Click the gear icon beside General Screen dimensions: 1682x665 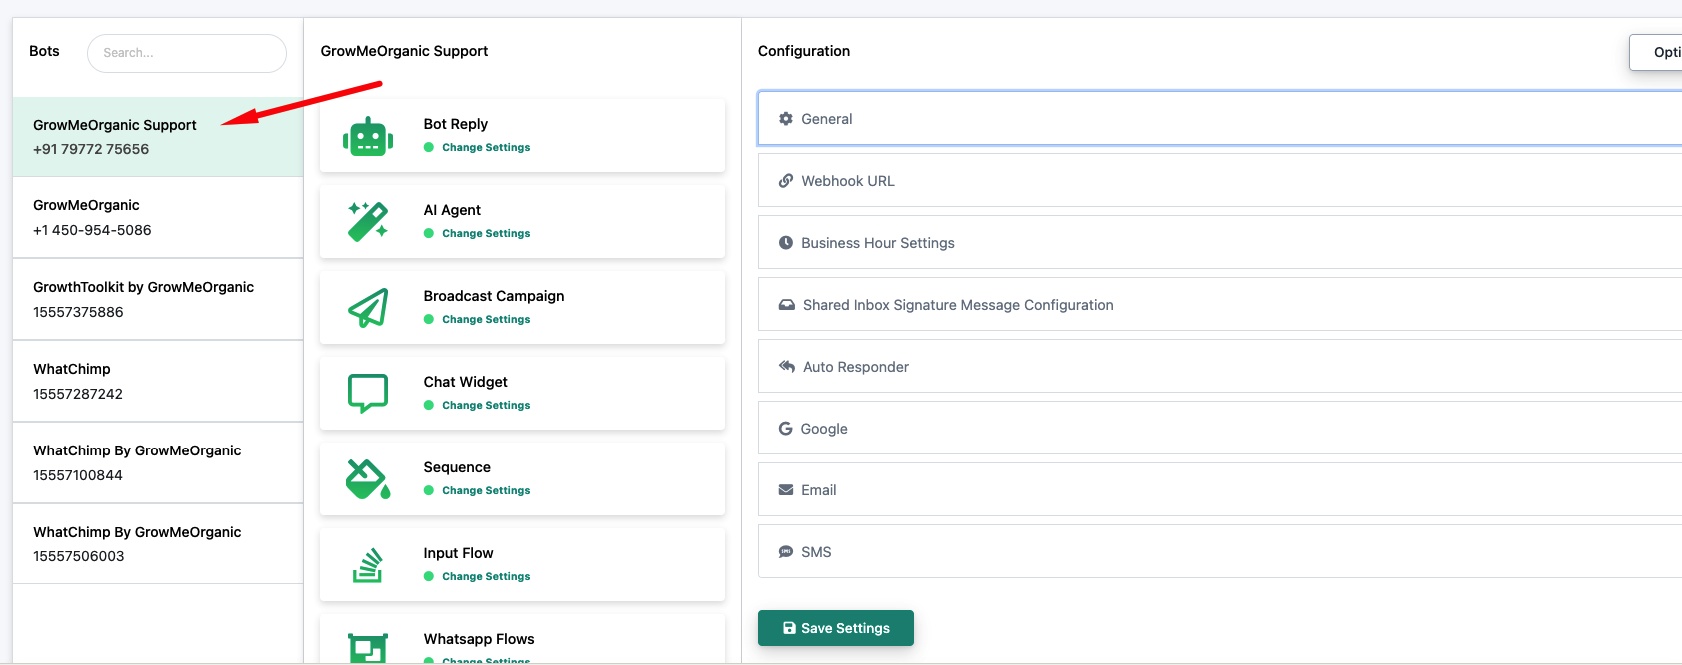[786, 118]
